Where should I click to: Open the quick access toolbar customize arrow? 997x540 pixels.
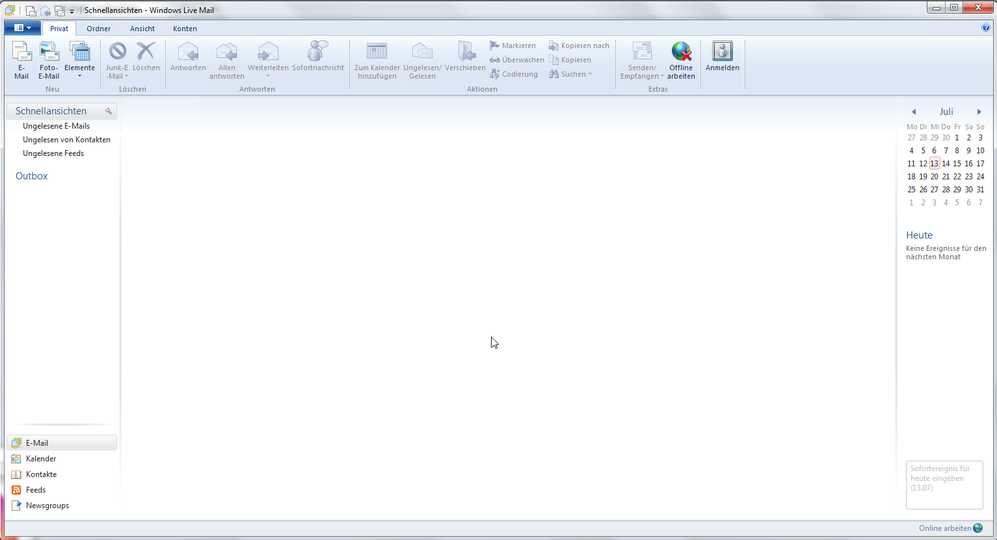tap(72, 11)
